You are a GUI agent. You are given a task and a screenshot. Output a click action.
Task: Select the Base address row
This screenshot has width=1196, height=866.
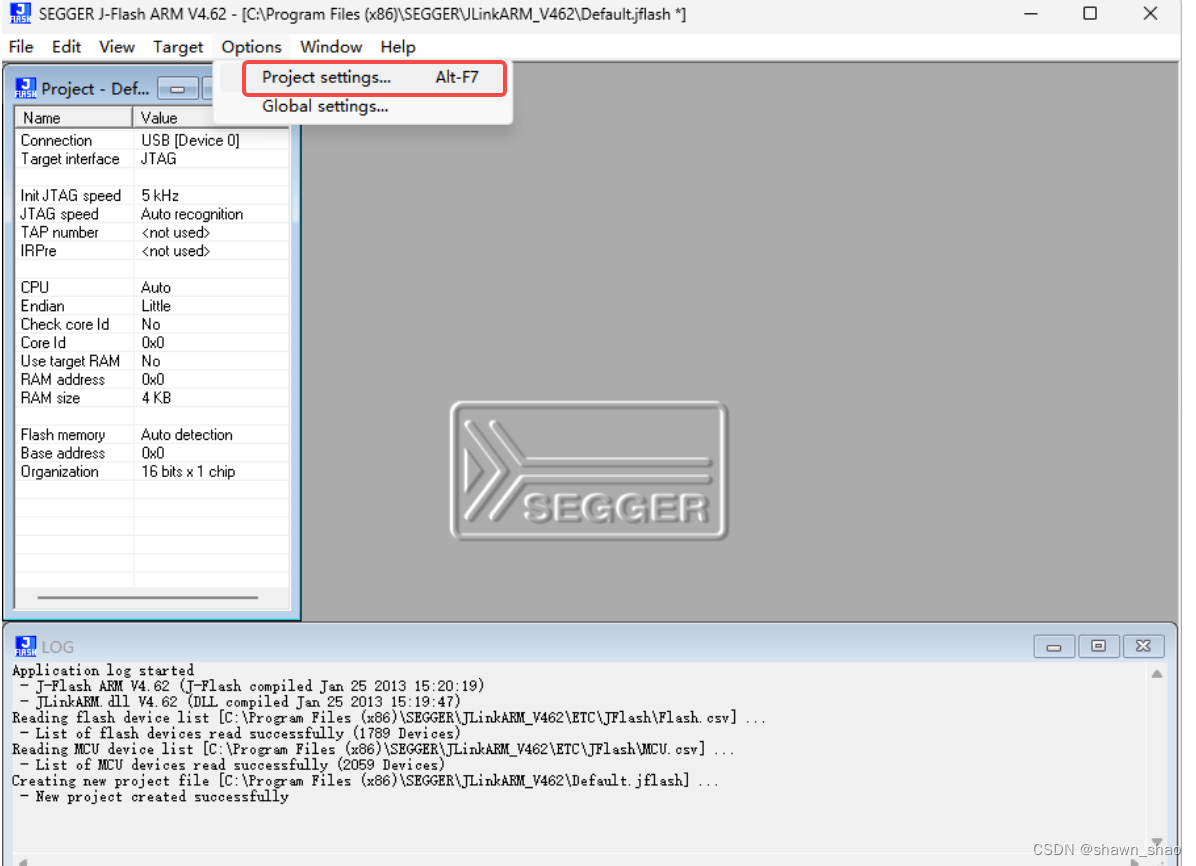pos(152,452)
